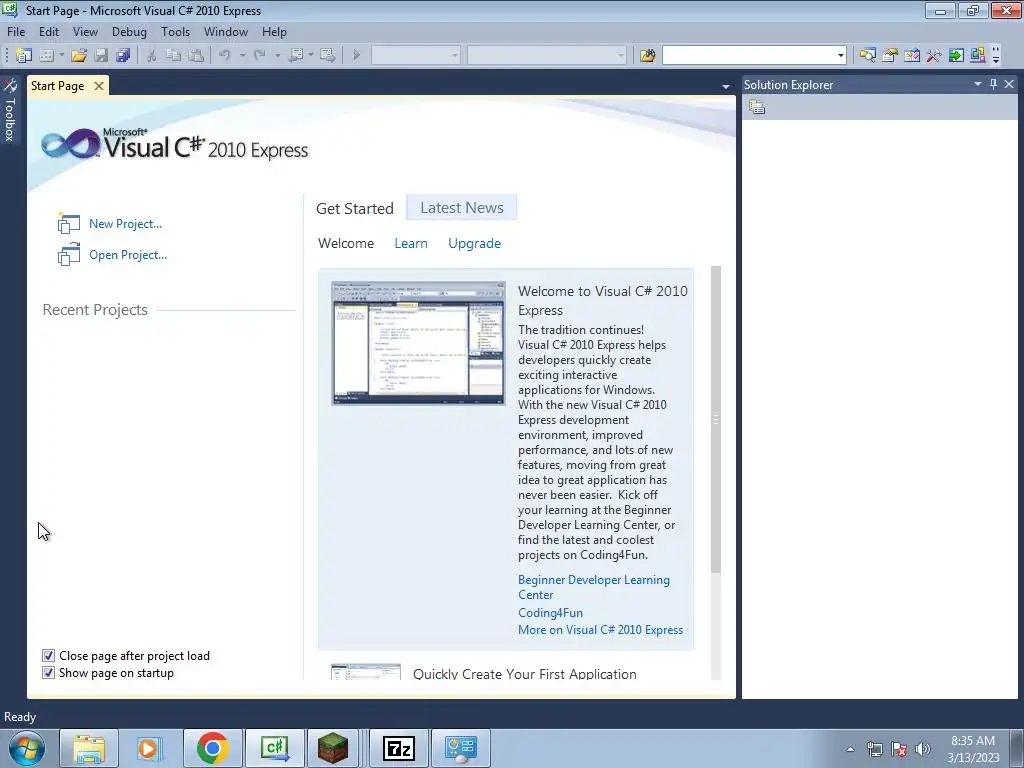Viewport: 1024px width, 768px height.
Task: Open the Solution Configurations combo box
Action: pos(415,56)
